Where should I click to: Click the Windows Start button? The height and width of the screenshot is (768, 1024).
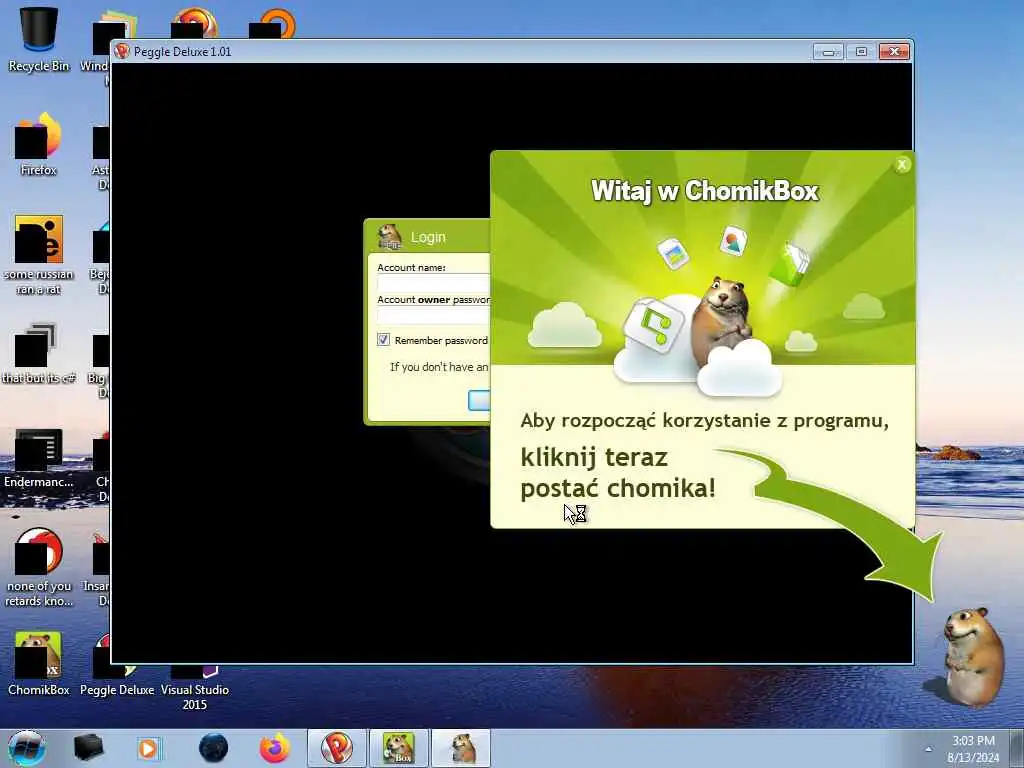27,748
